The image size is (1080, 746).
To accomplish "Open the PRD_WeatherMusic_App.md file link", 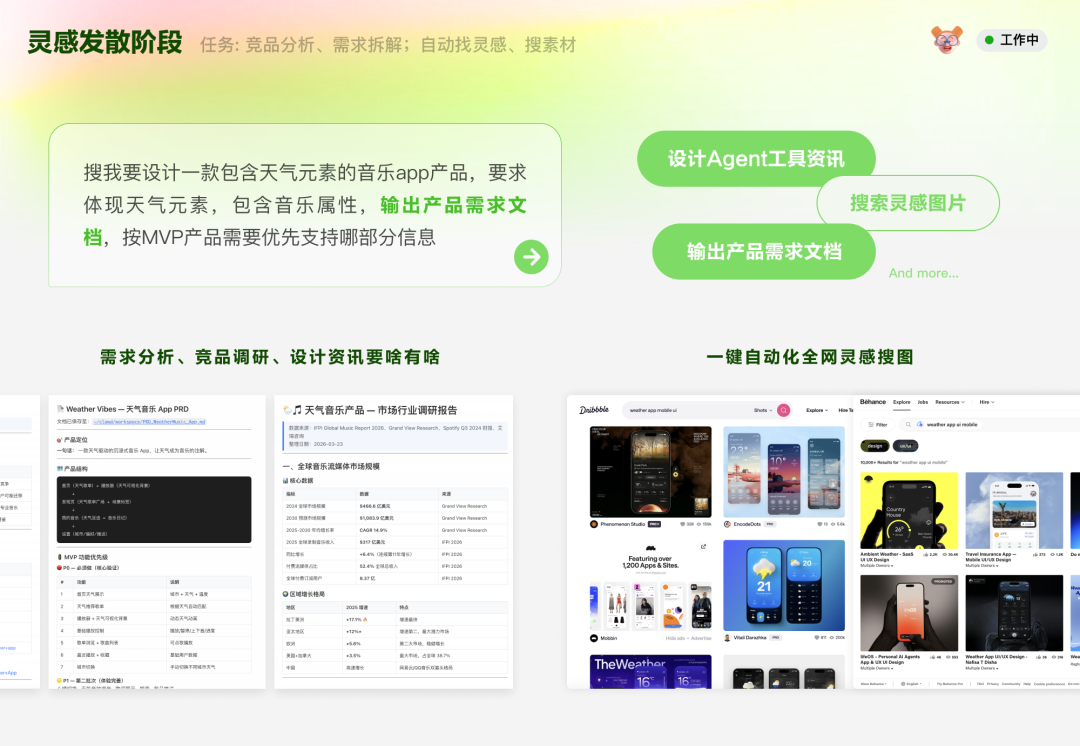I will click(x=150, y=422).
